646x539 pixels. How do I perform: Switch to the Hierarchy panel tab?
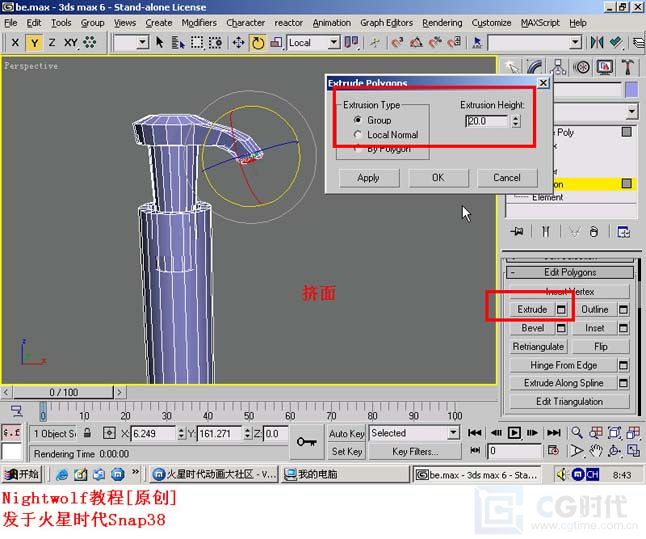pos(558,67)
